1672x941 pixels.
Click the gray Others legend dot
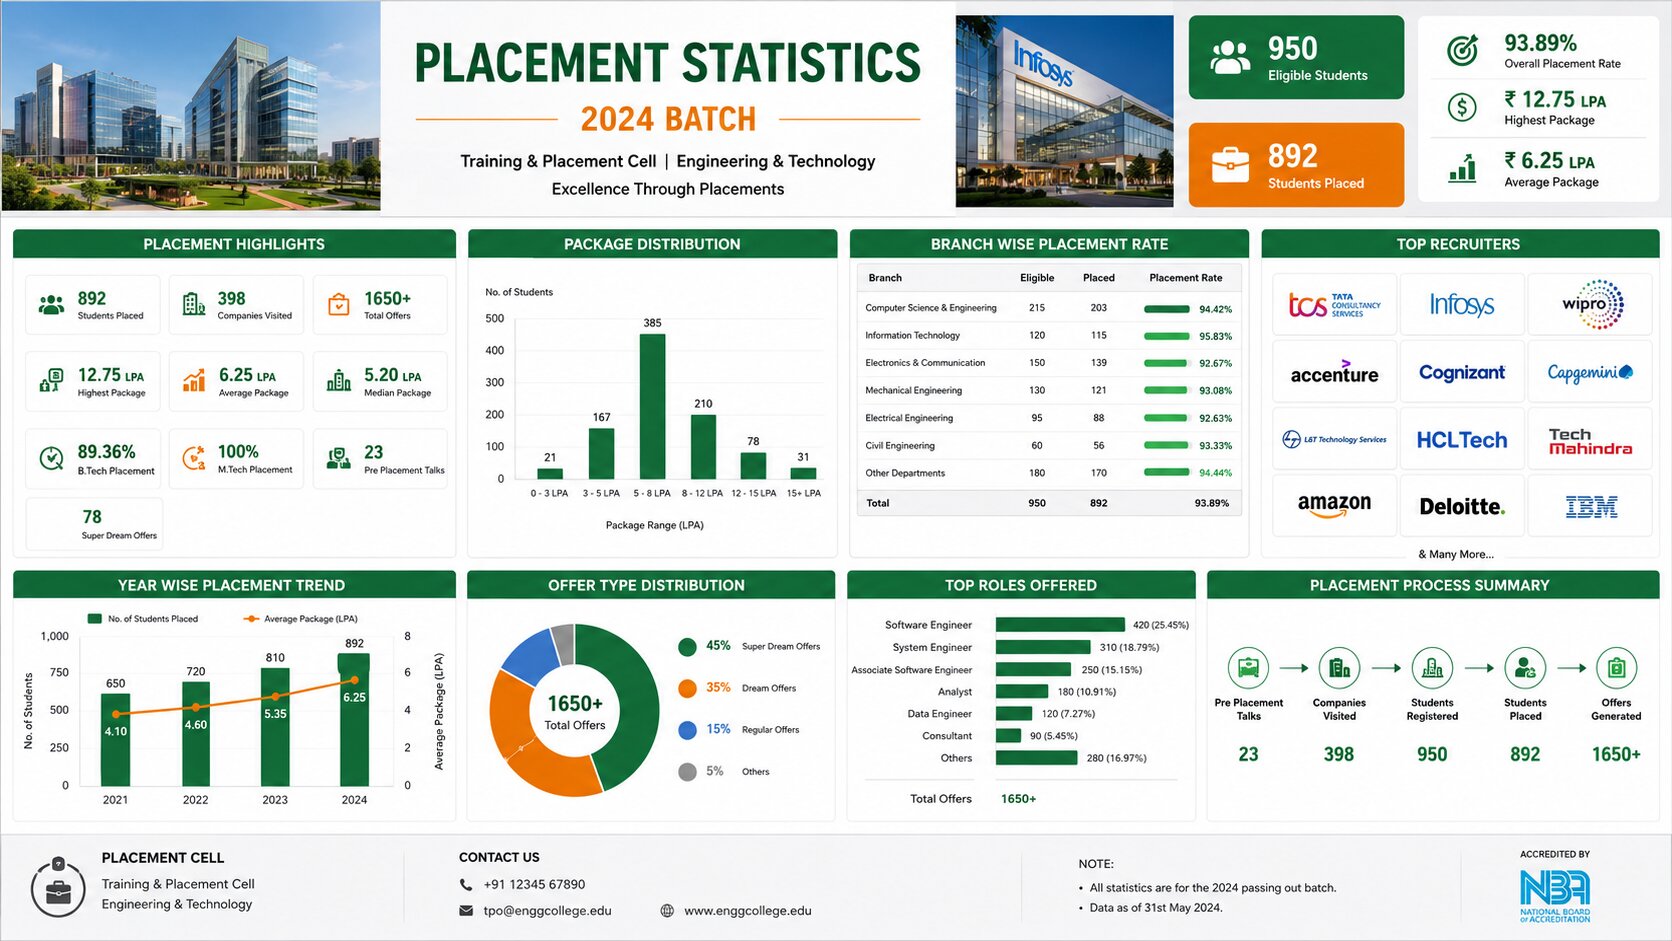coord(687,772)
